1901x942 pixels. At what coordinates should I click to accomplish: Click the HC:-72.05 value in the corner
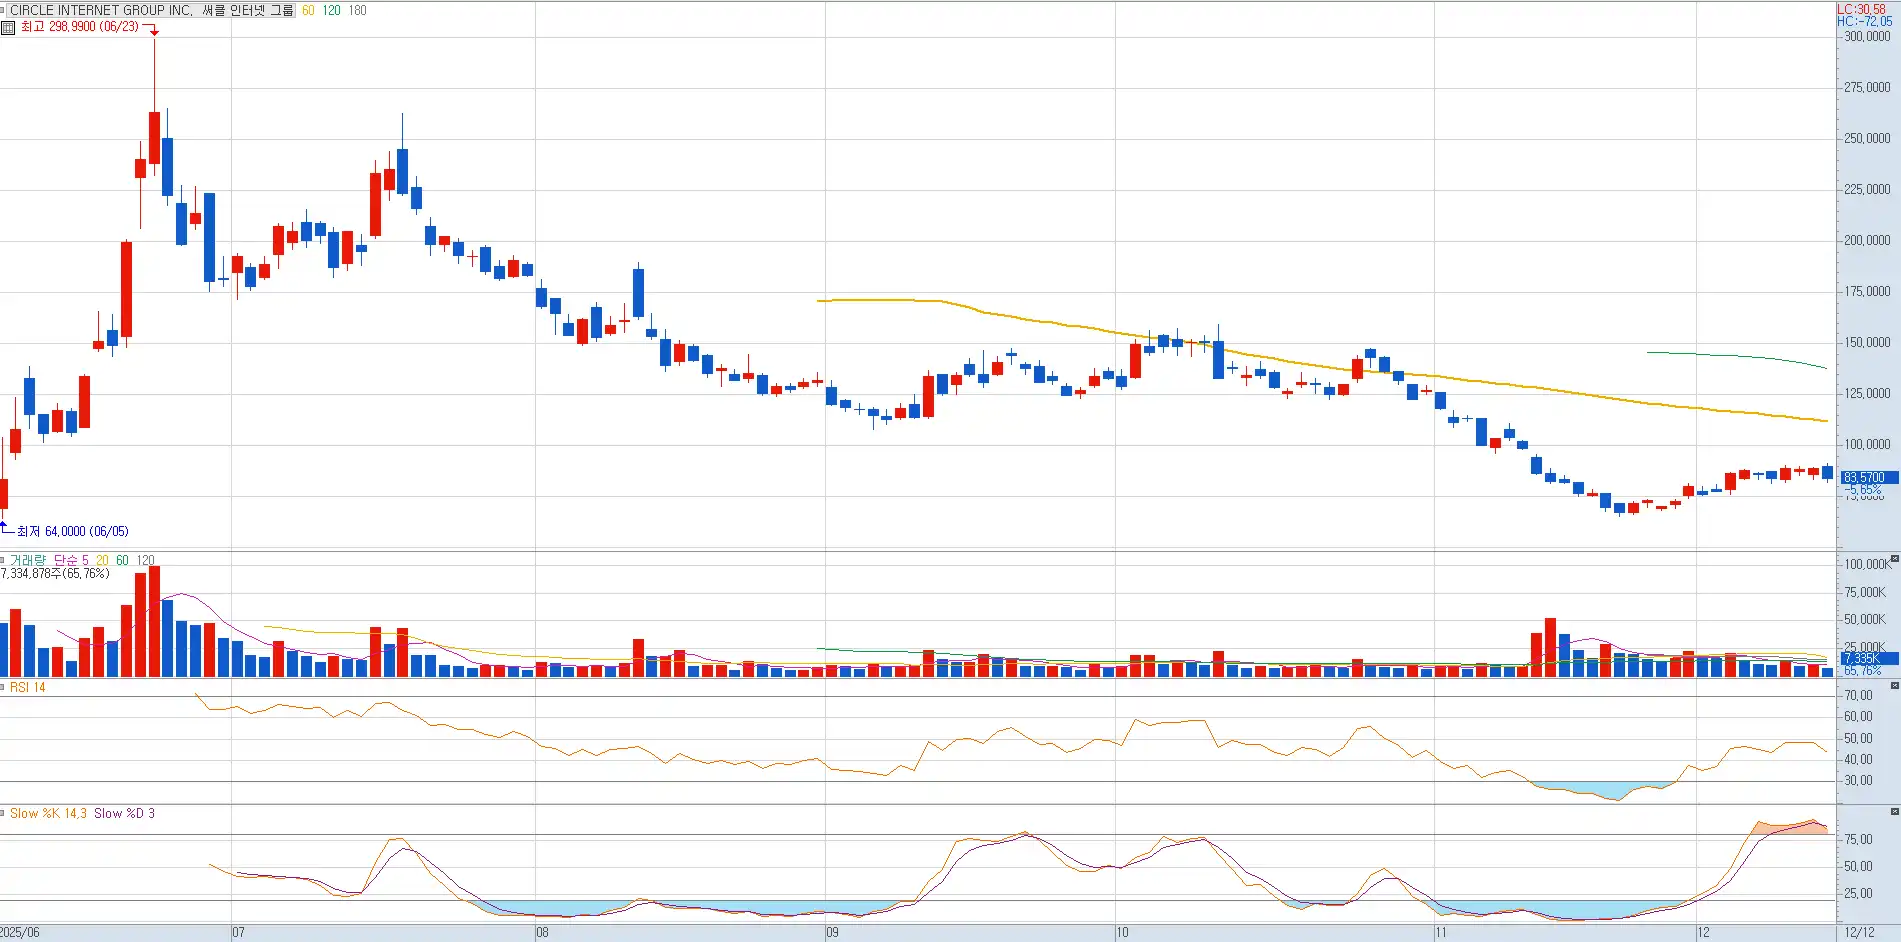tap(1864, 21)
